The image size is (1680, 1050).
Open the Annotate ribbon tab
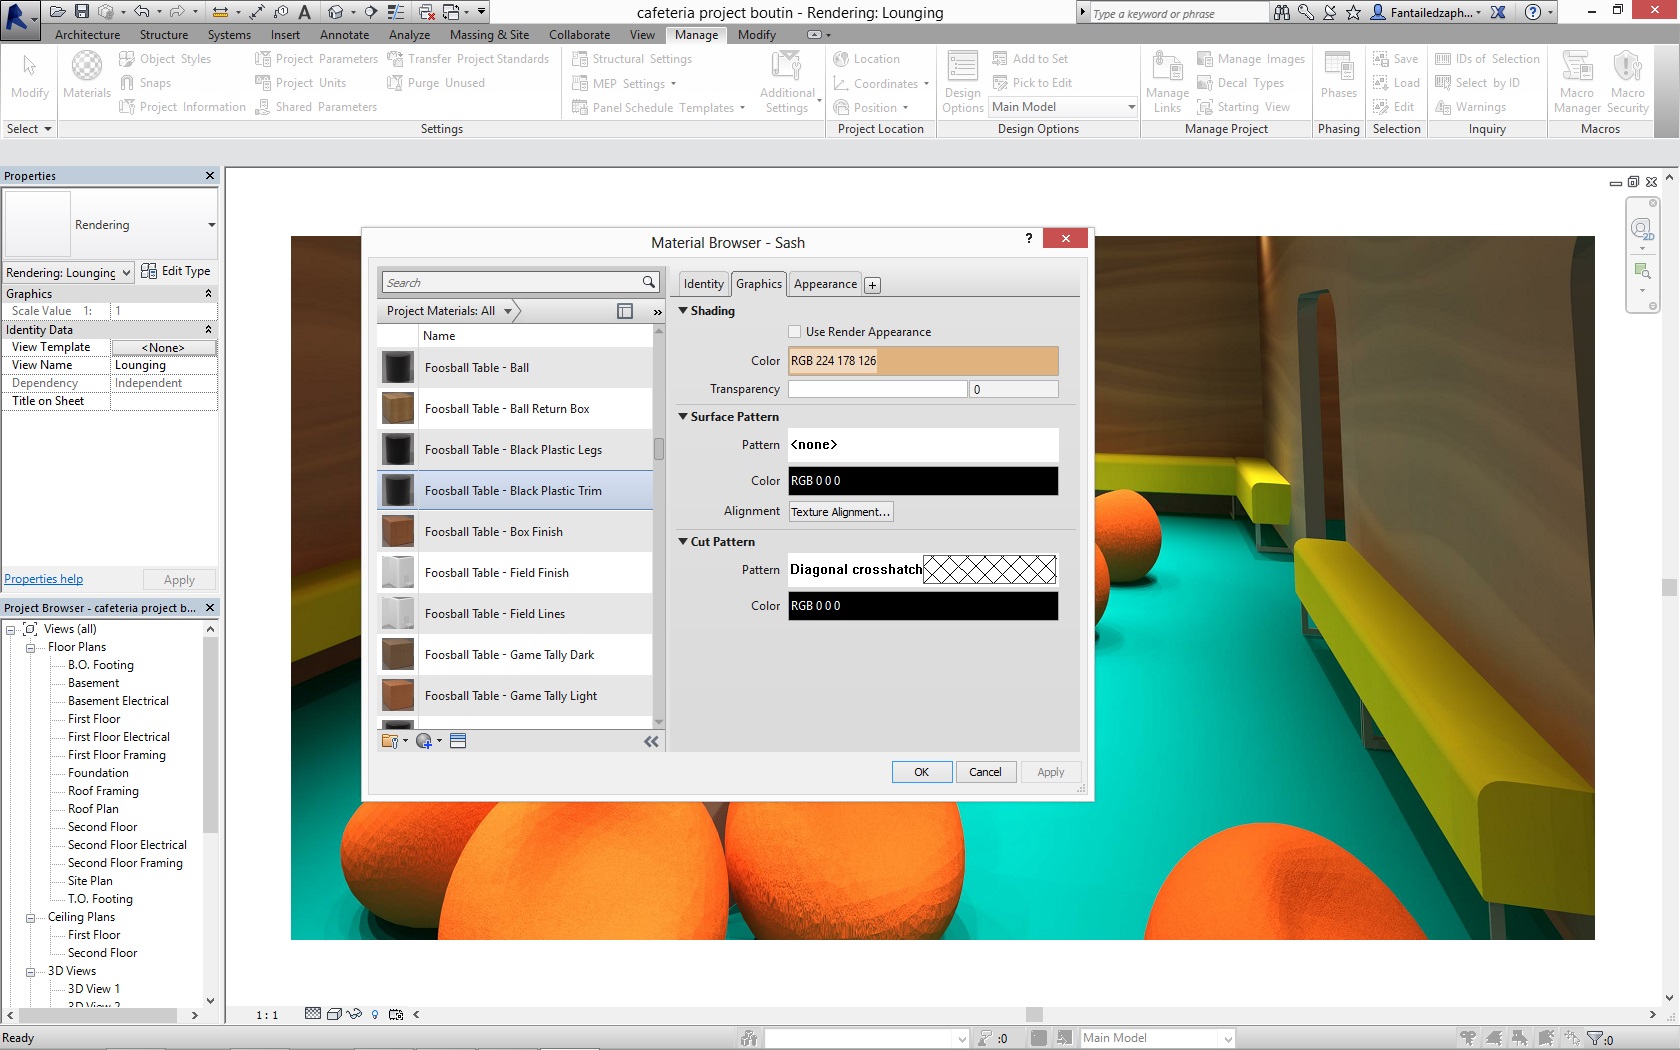344,35
